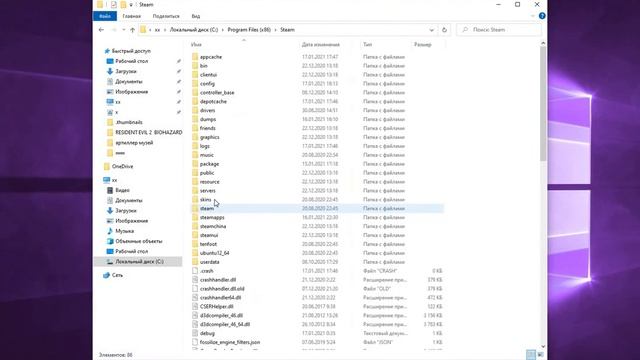Sort by Тип column header
The width and height of the screenshot is (640, 360).
pos(367,44)
